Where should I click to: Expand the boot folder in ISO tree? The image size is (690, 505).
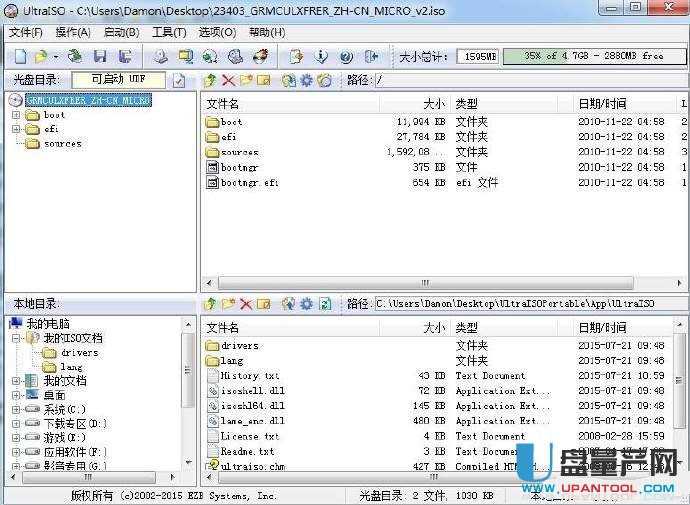[x=16, y=115]
